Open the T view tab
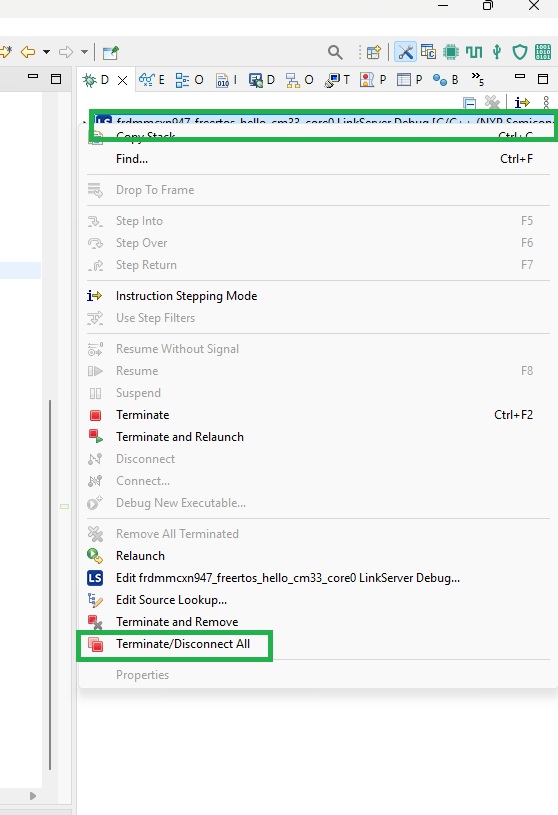 pyautogui.click(x=337, y=80)
